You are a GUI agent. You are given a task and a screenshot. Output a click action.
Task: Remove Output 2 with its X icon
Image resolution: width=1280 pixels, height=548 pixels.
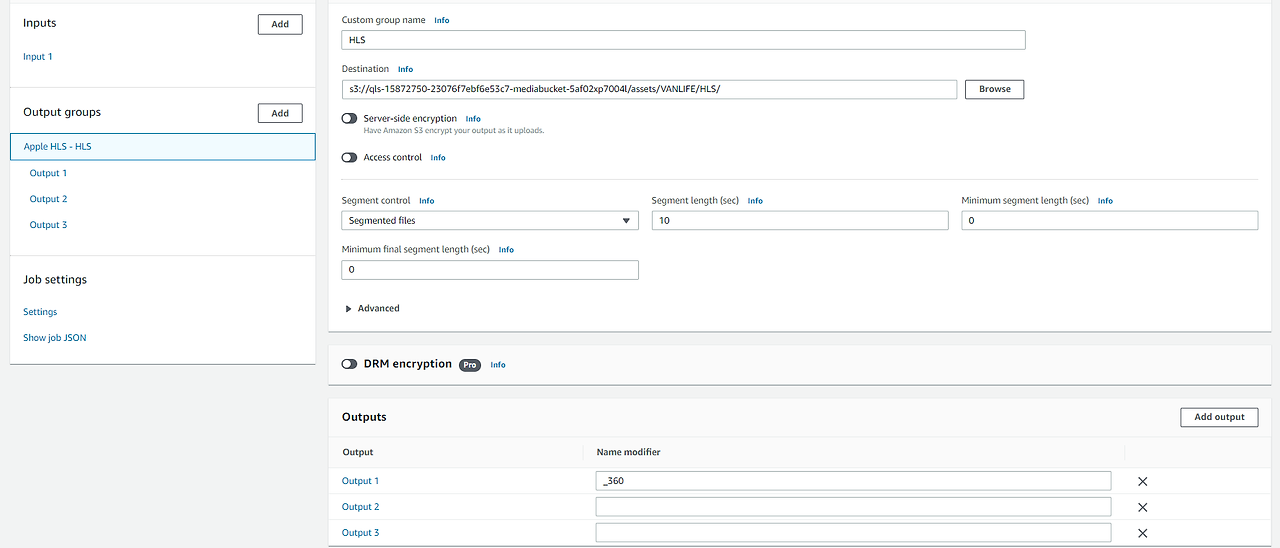tap(1142, 507)
